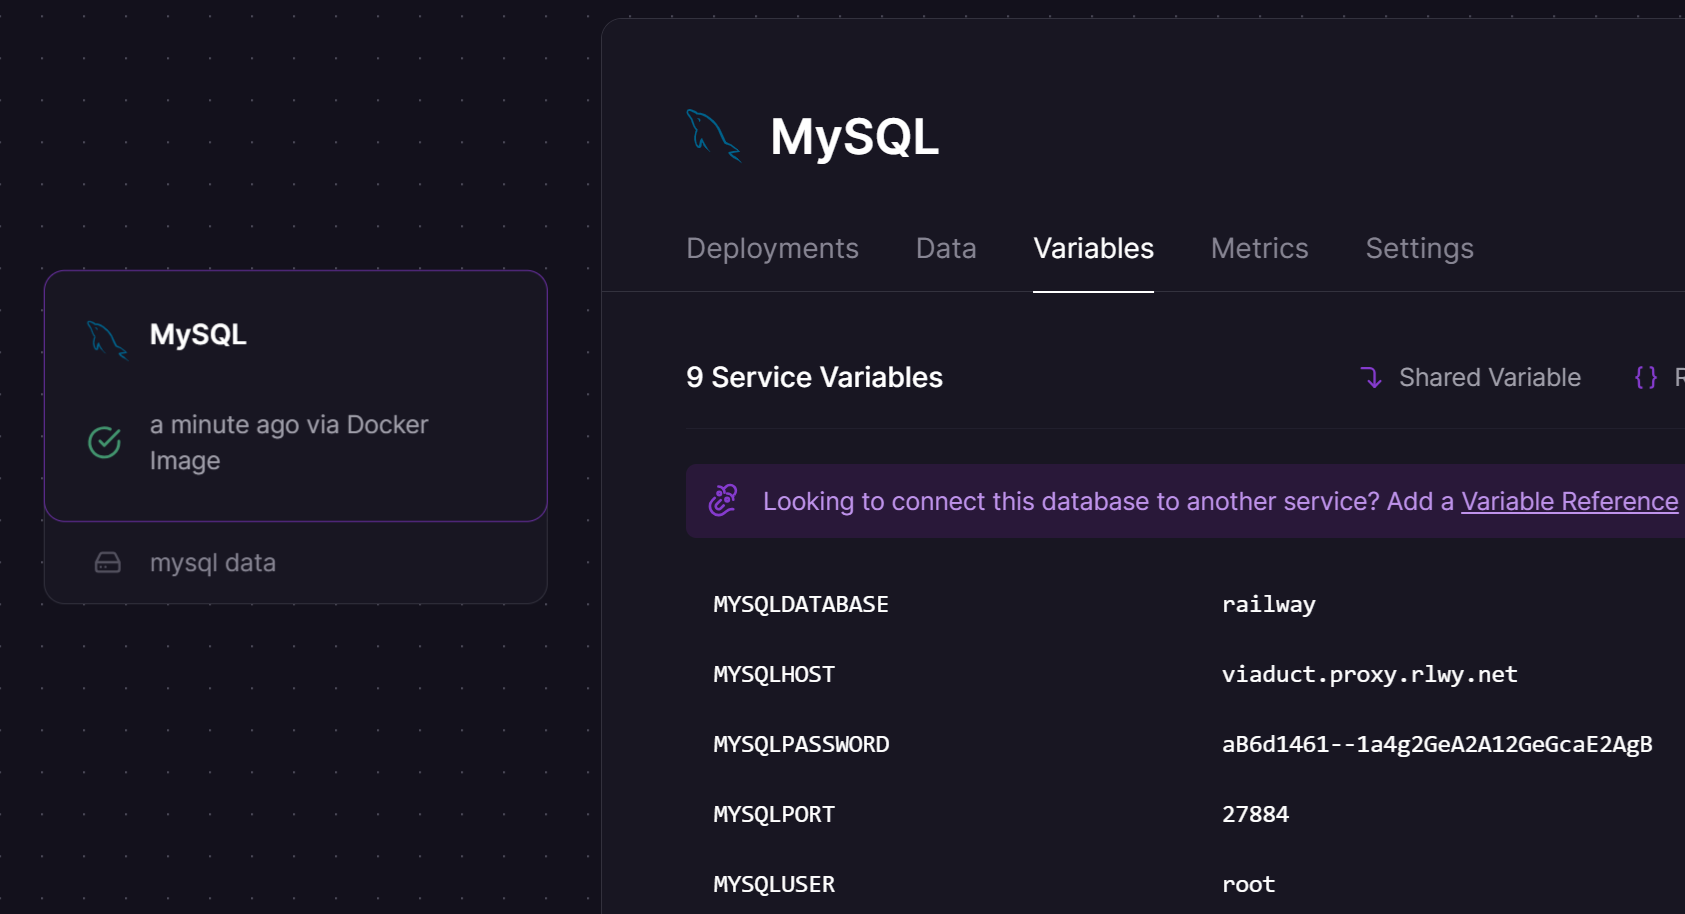
Task: Open the Deployments tab
Action: click(772, 248)
